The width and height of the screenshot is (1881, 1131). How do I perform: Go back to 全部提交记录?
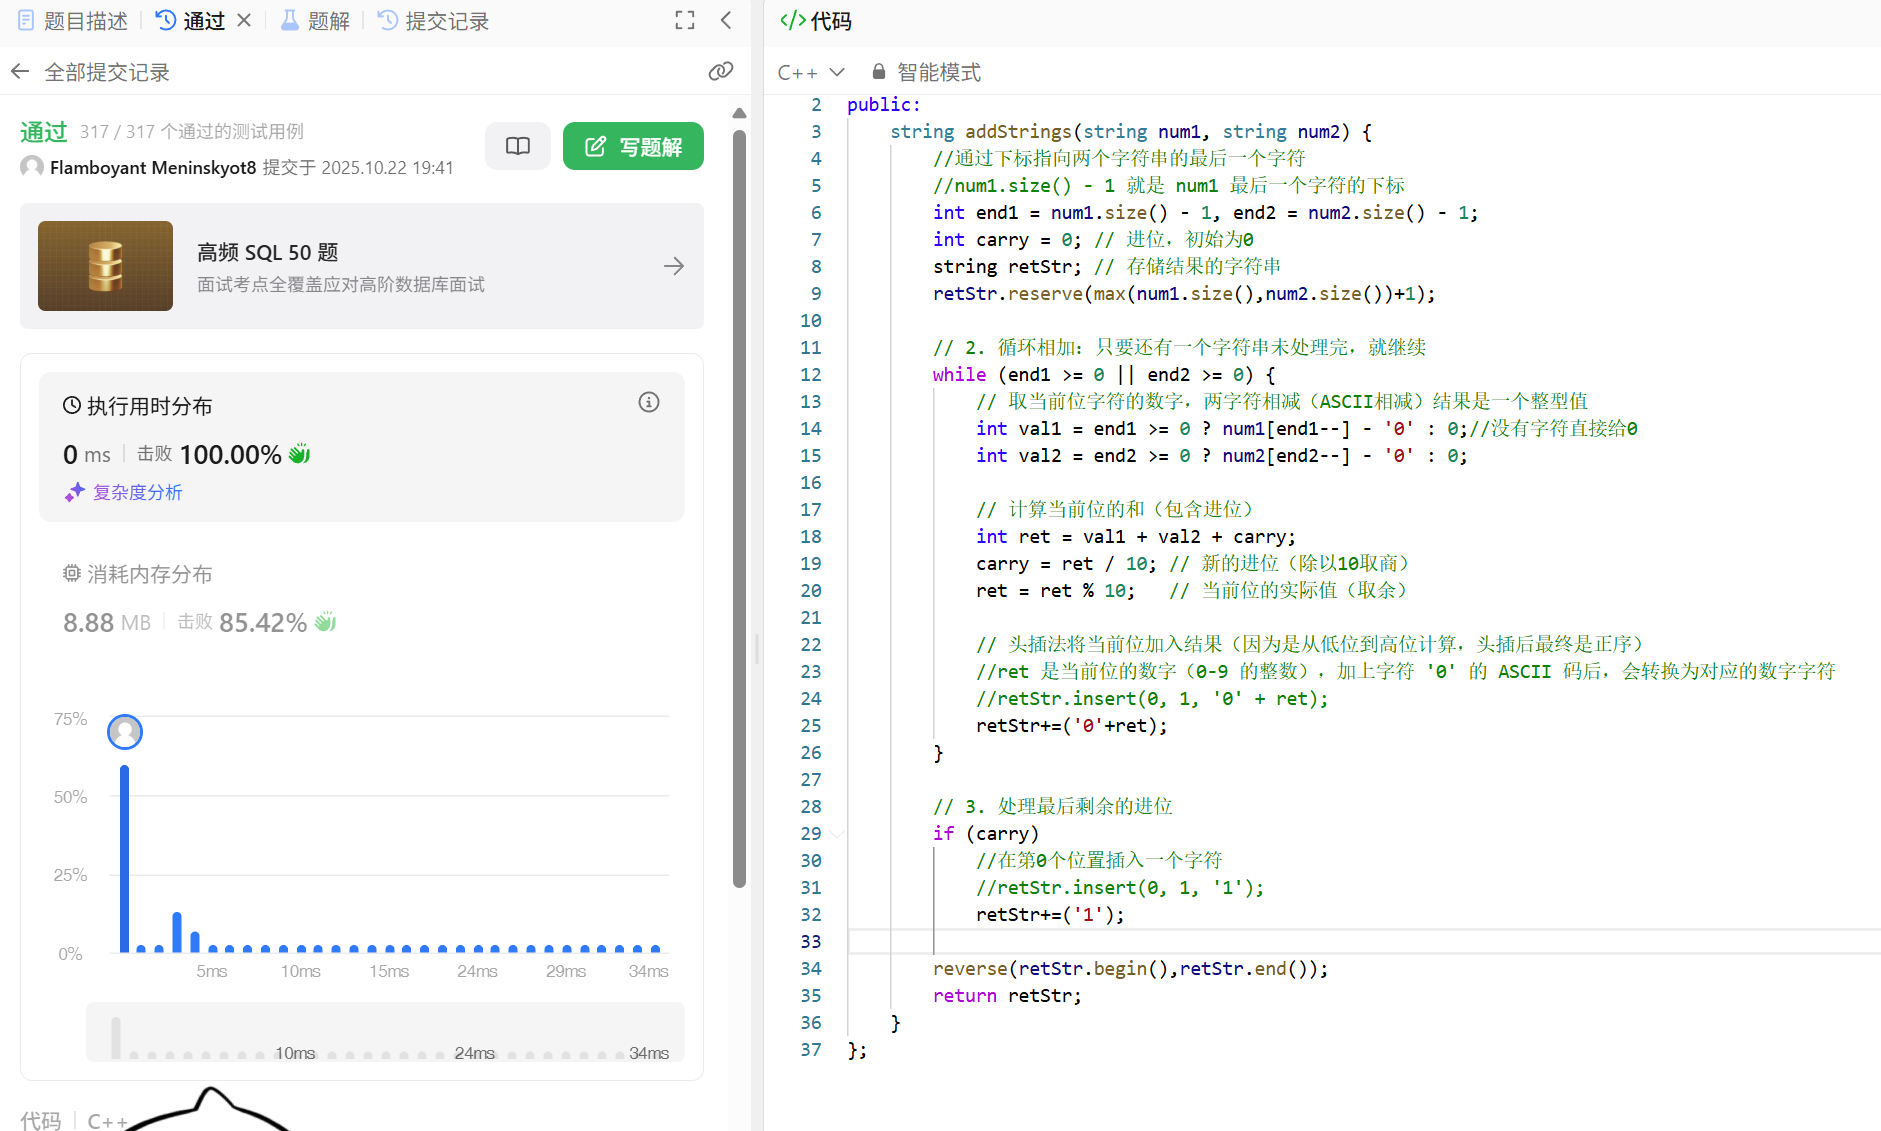[20, 72]
